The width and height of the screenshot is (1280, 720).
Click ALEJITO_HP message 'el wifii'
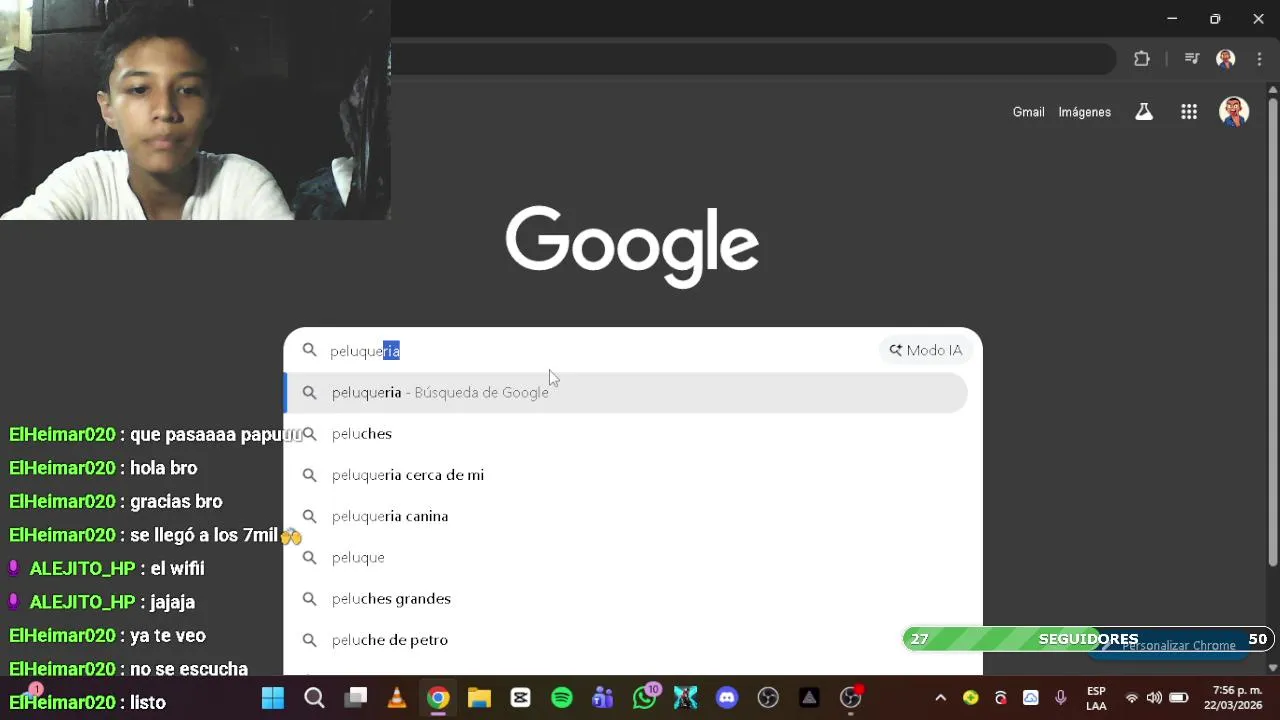177,568
